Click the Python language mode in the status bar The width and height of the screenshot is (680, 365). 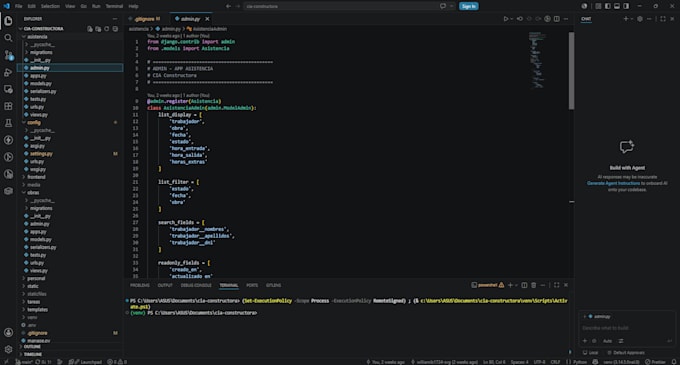click(580, 362)
